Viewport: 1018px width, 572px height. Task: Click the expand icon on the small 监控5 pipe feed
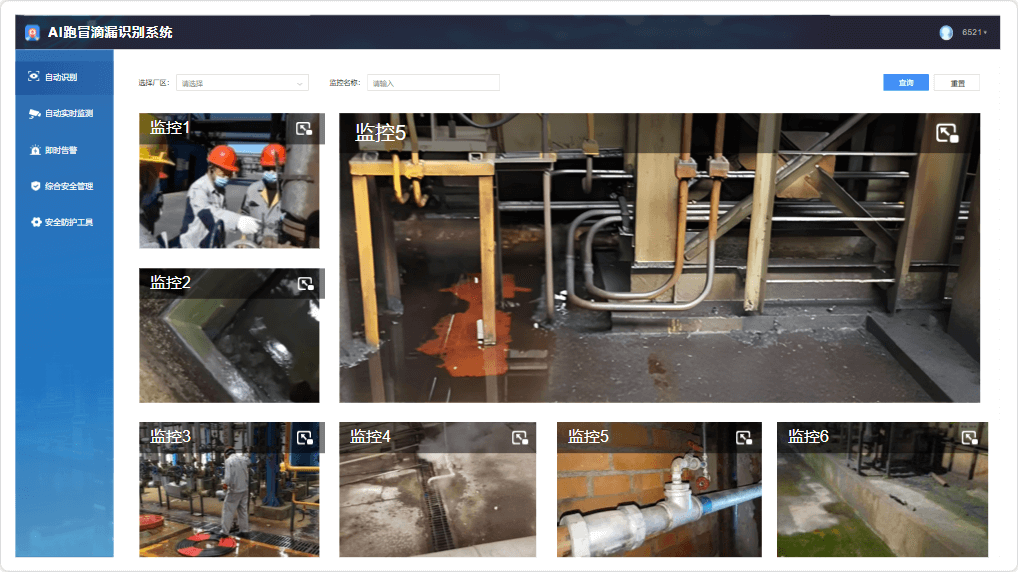click(x=743, y=437)
